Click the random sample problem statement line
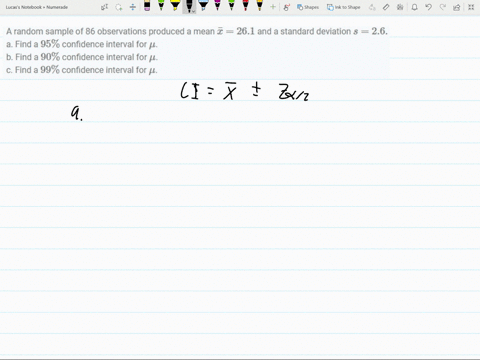This screenshot has width=480, height=360. [x=197, y=31]
